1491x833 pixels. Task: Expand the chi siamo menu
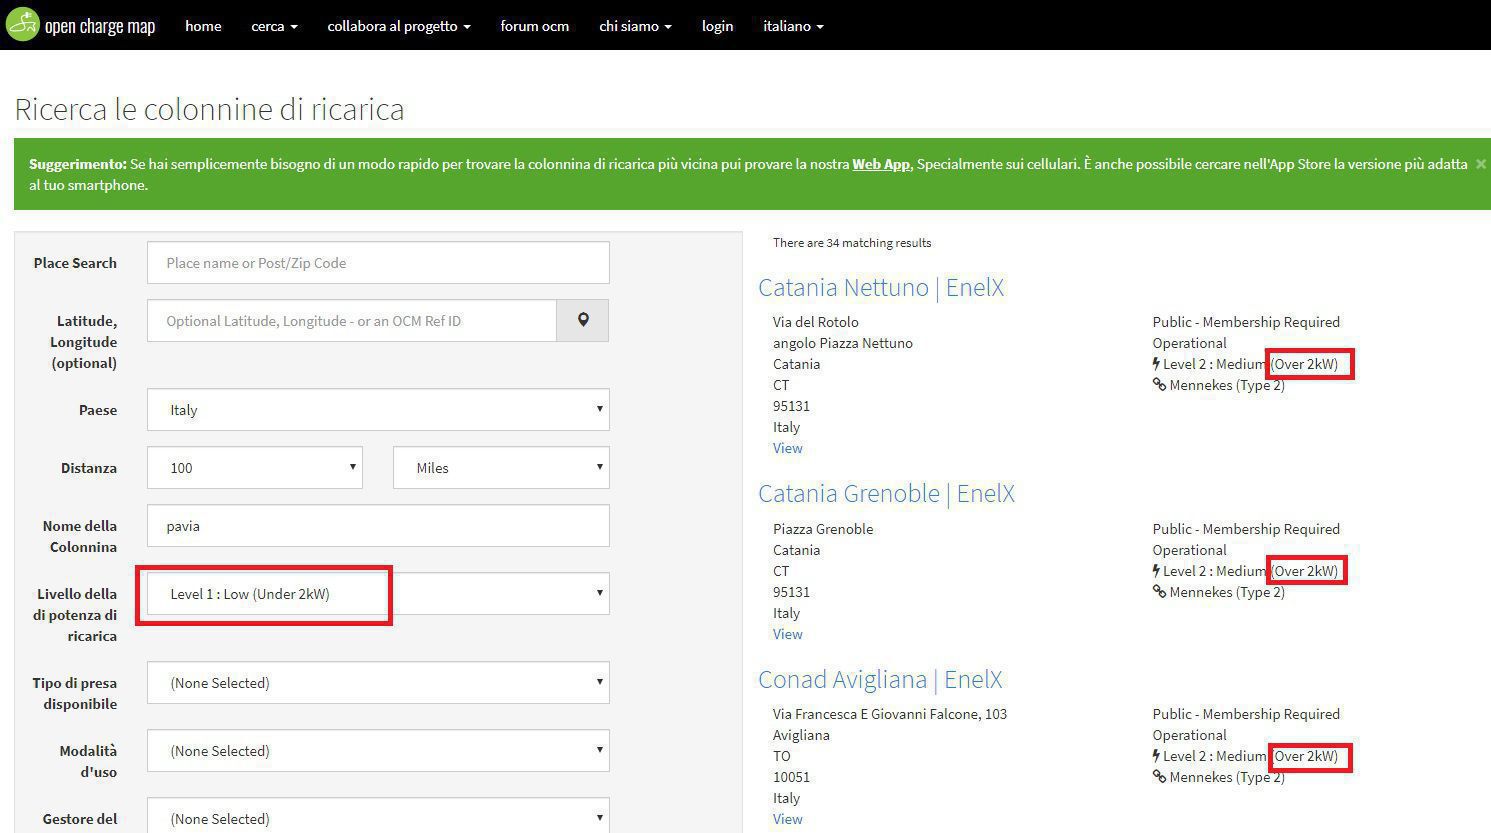tap(635, 26)
